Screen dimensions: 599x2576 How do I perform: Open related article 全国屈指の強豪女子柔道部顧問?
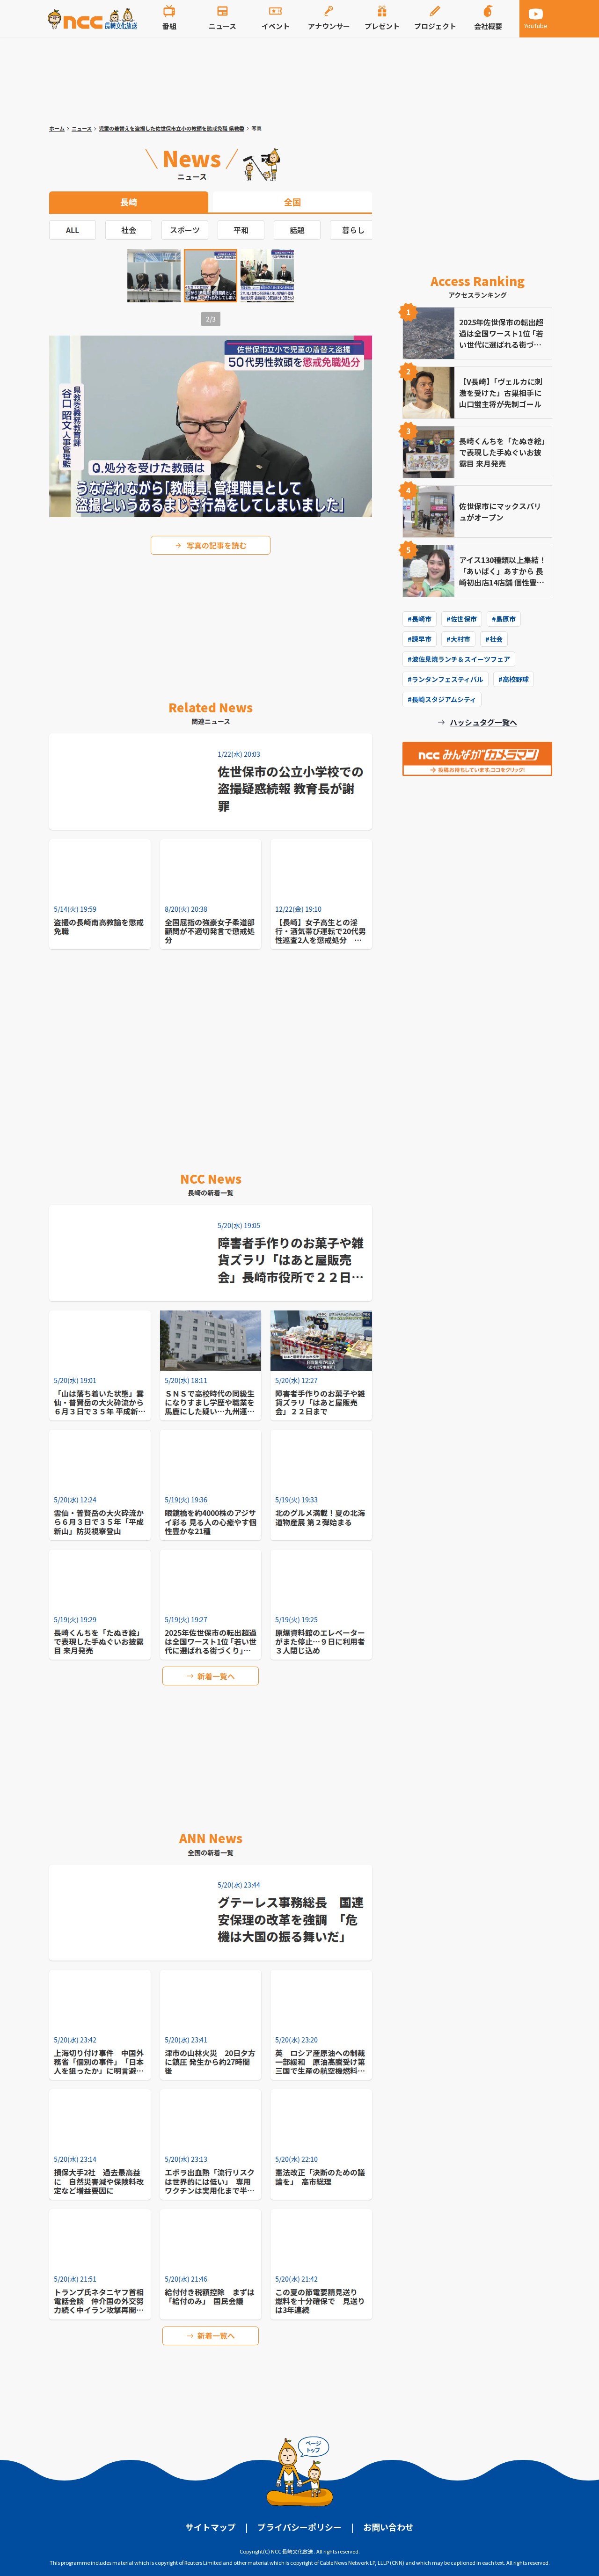210,894
